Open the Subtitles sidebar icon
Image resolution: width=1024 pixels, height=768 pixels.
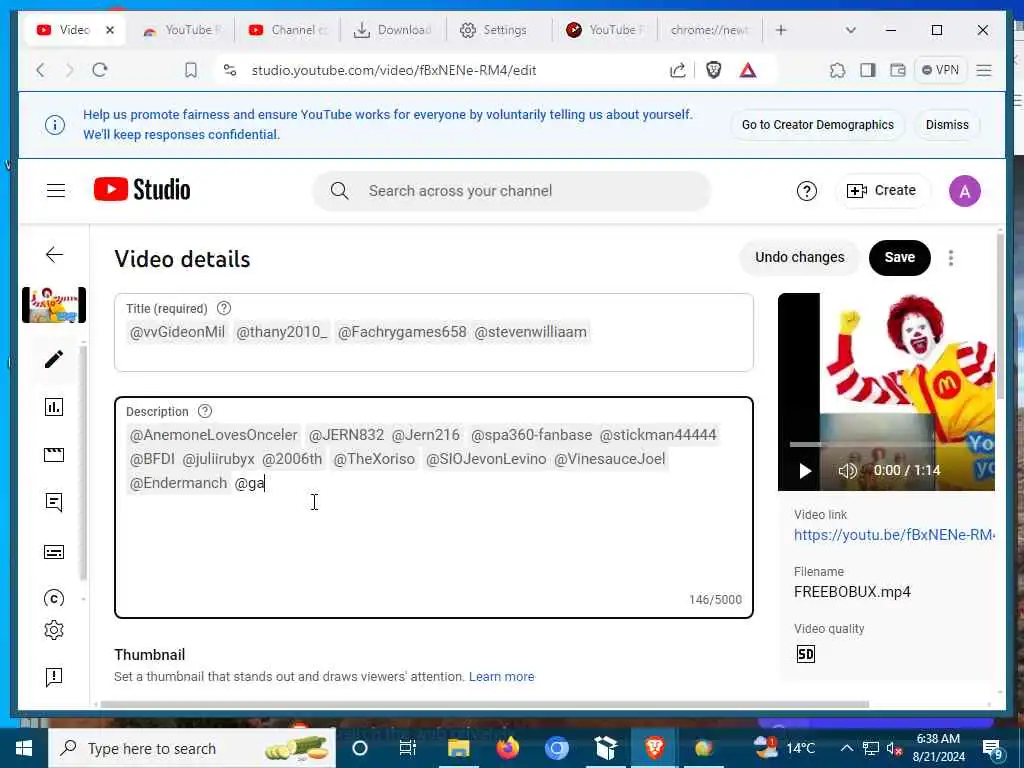pyautogui.click(x=54, y=552)
